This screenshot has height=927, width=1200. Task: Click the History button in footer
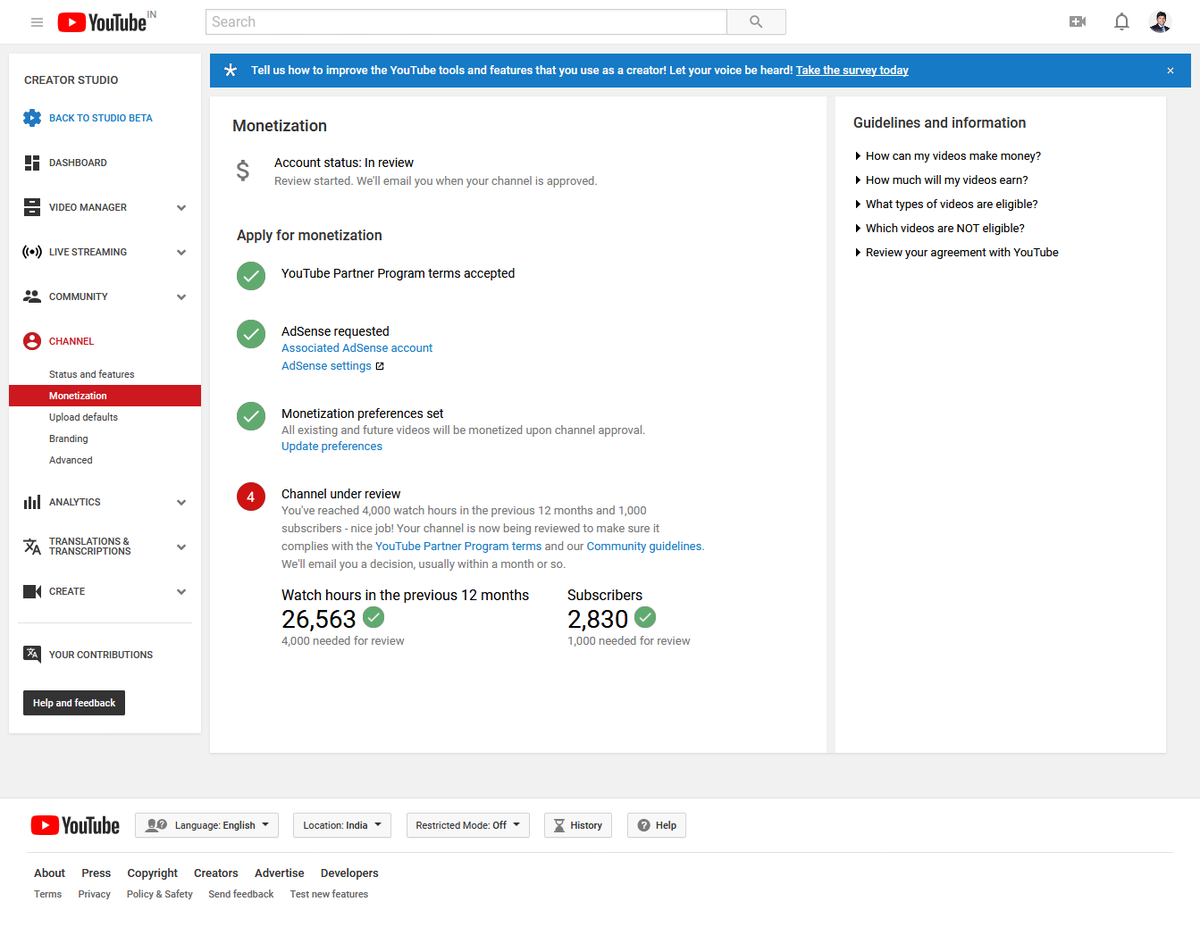point(577,825)
